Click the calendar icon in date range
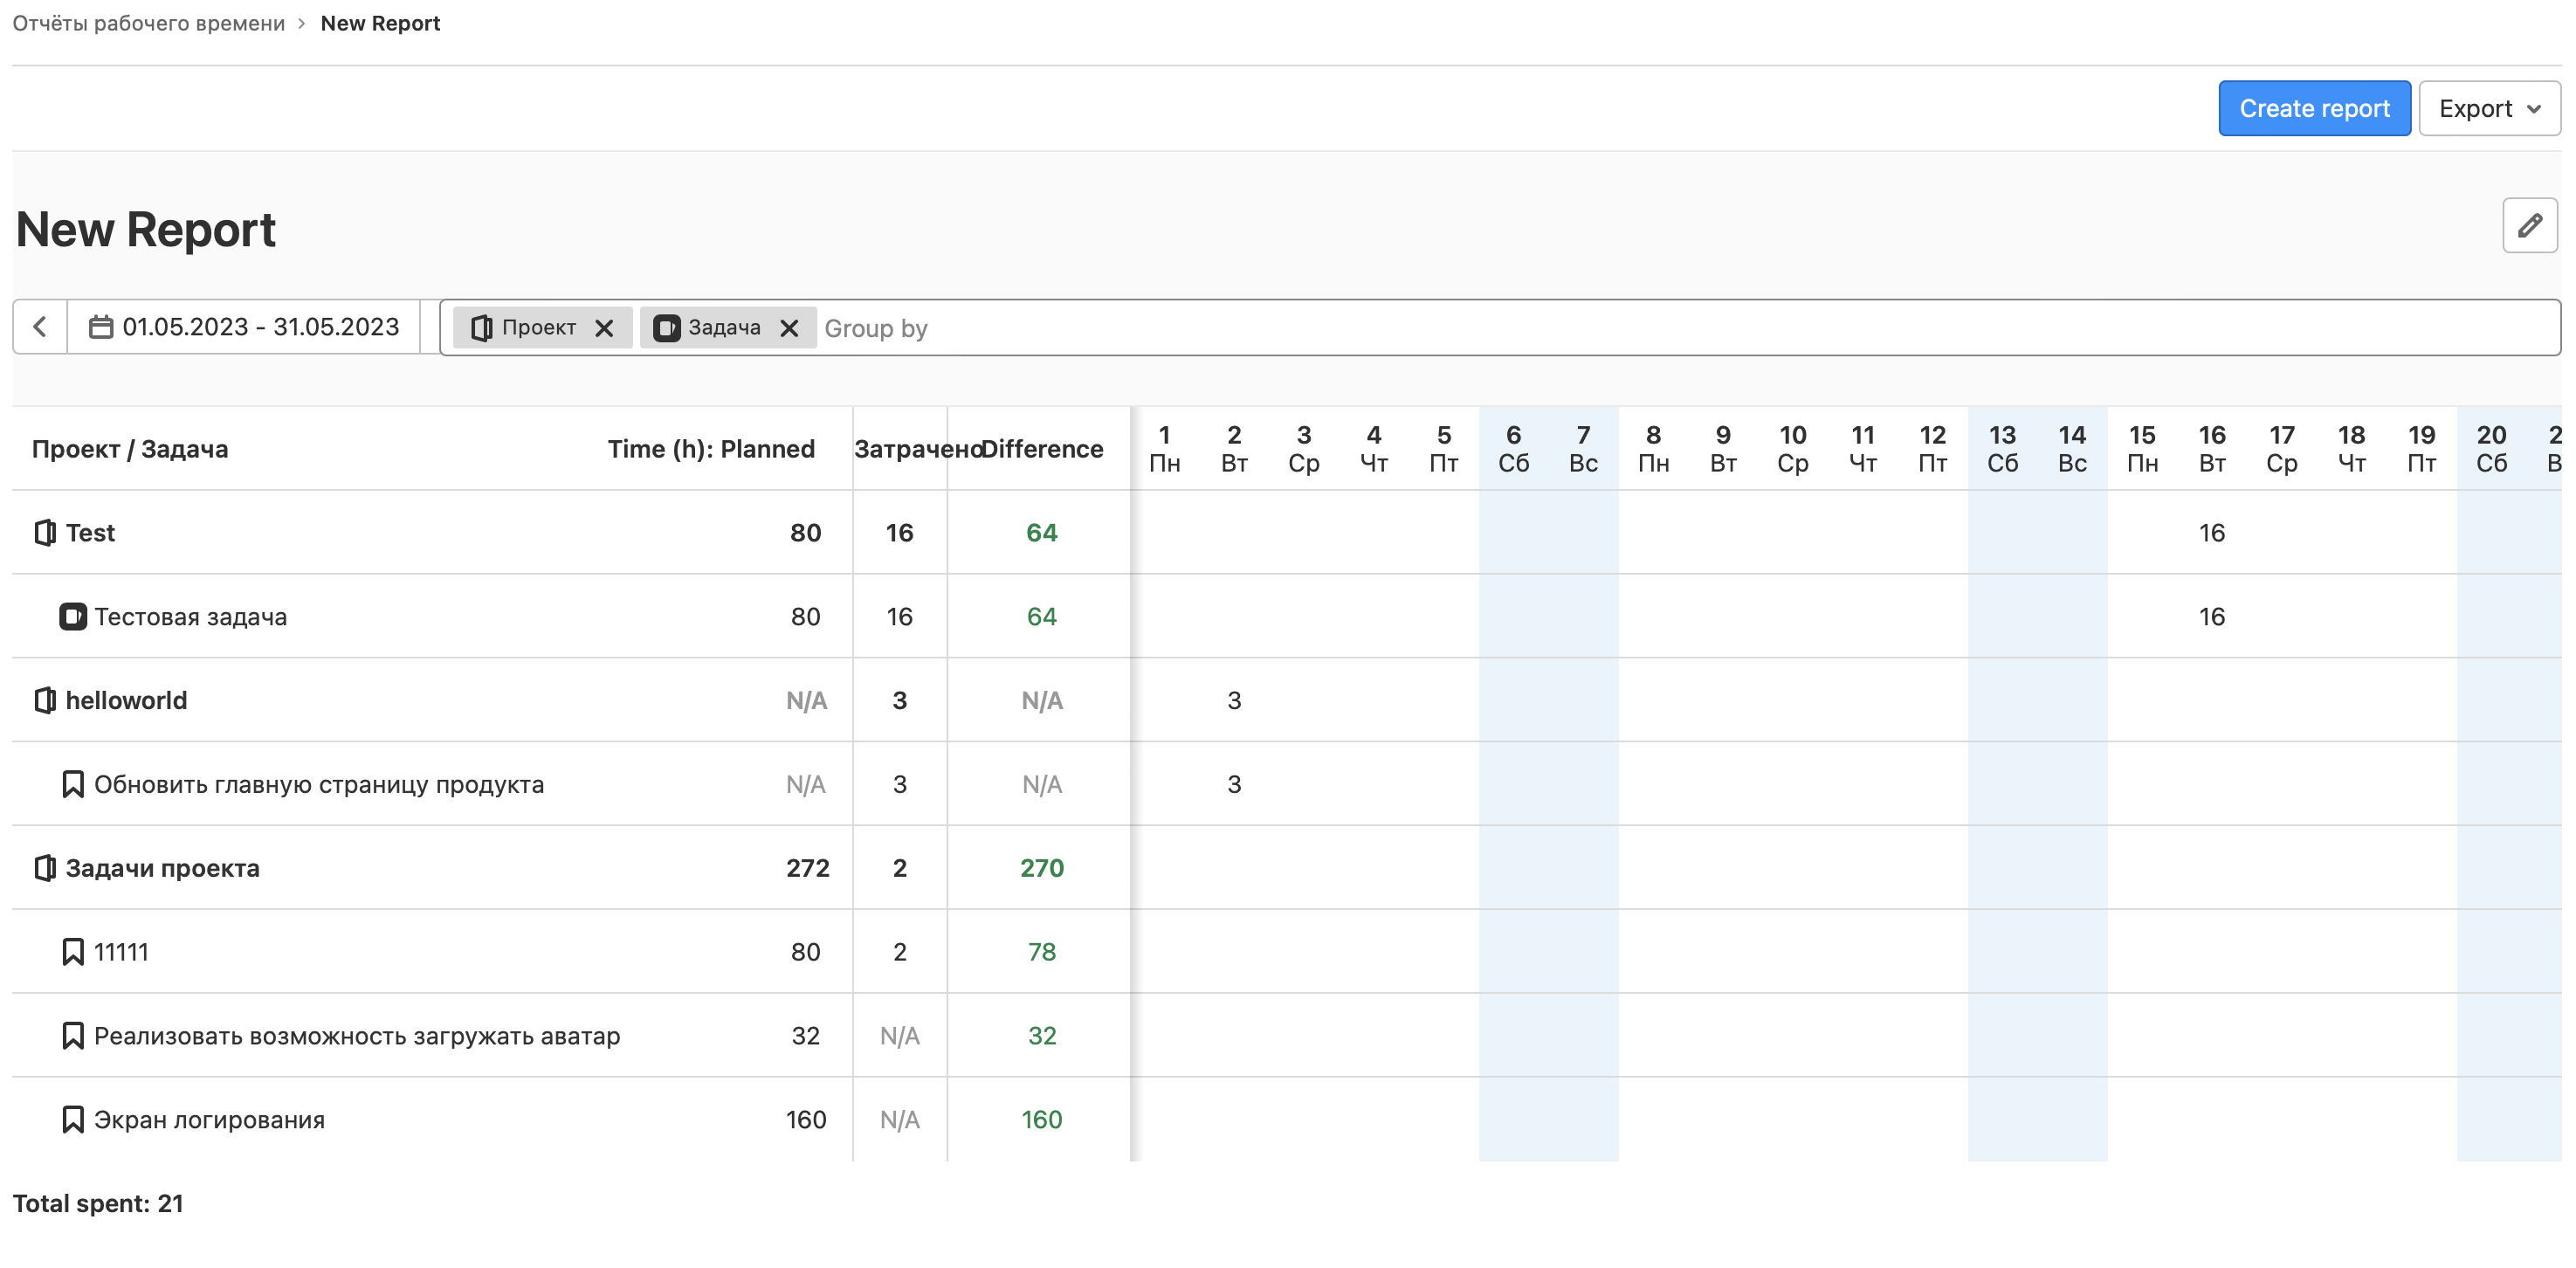 100,327
